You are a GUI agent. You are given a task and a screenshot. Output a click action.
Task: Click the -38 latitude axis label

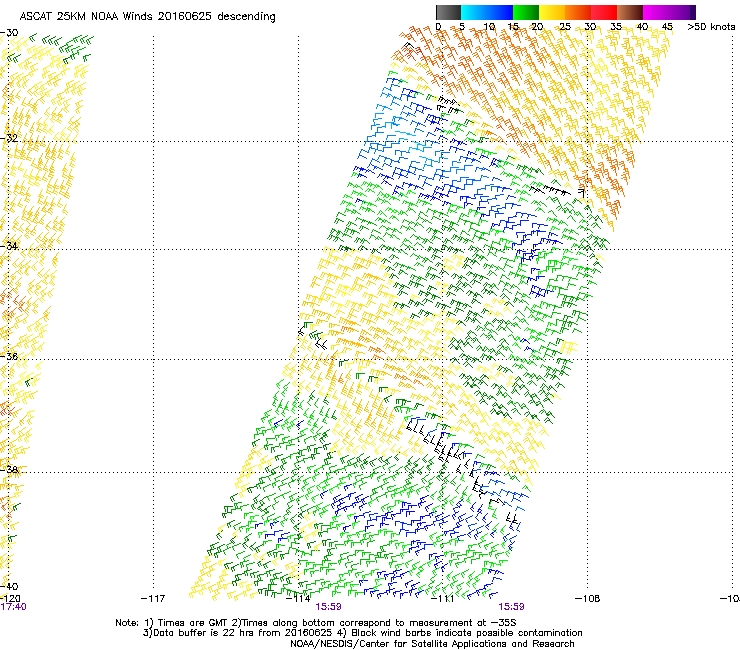tap(9, 469)
